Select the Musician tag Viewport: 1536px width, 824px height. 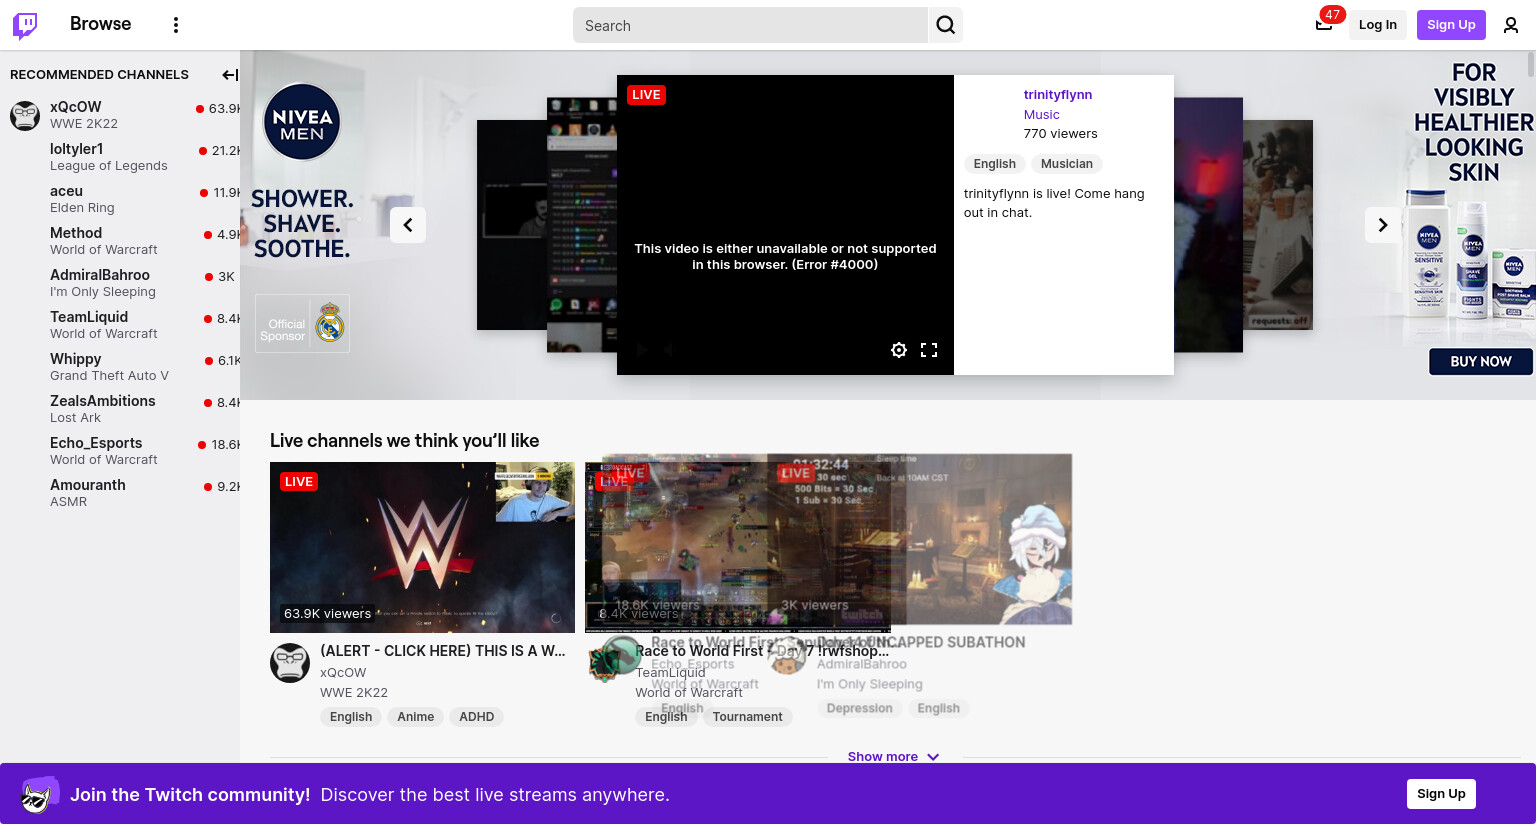1066,164
